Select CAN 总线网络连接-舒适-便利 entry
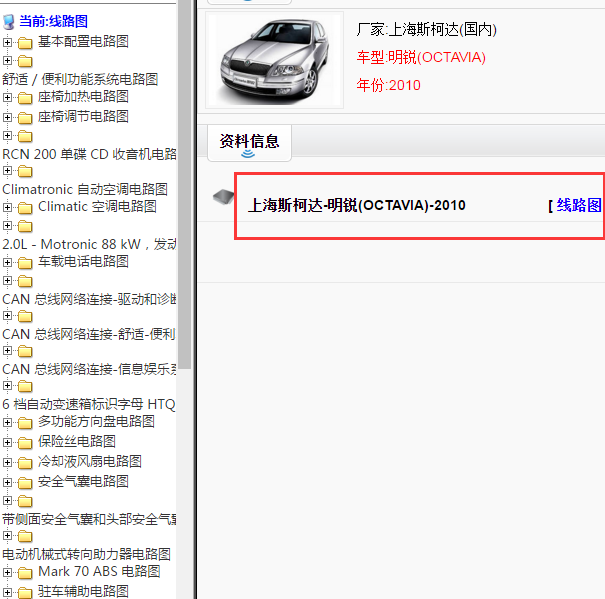 89,334
